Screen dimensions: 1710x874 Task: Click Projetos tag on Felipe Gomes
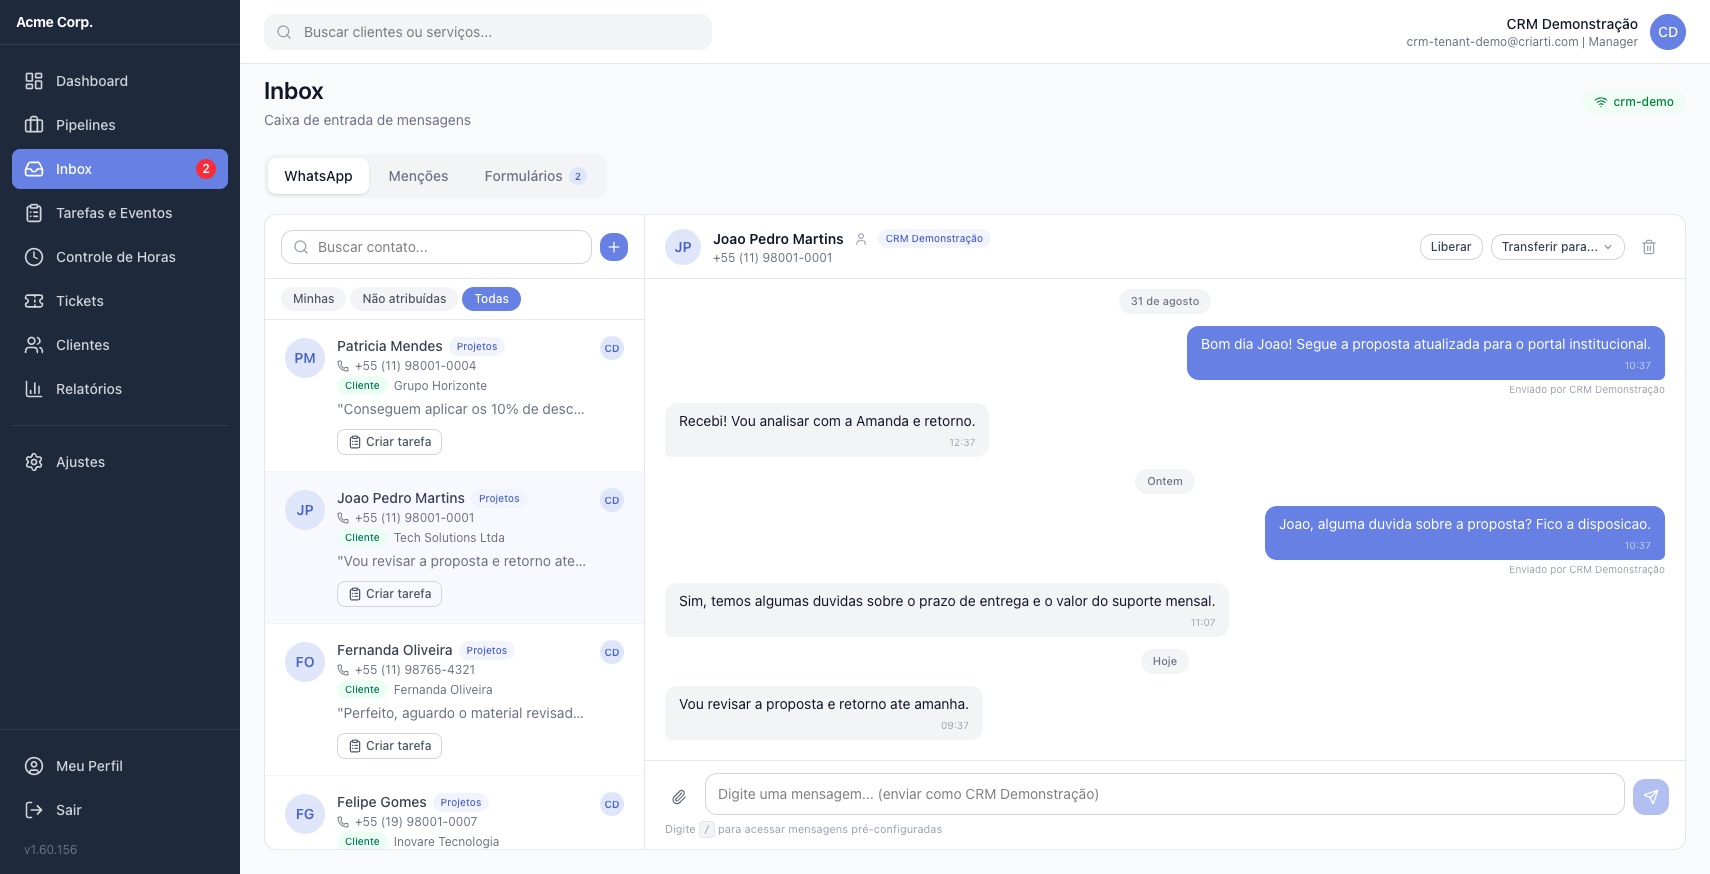pos(461,803)
